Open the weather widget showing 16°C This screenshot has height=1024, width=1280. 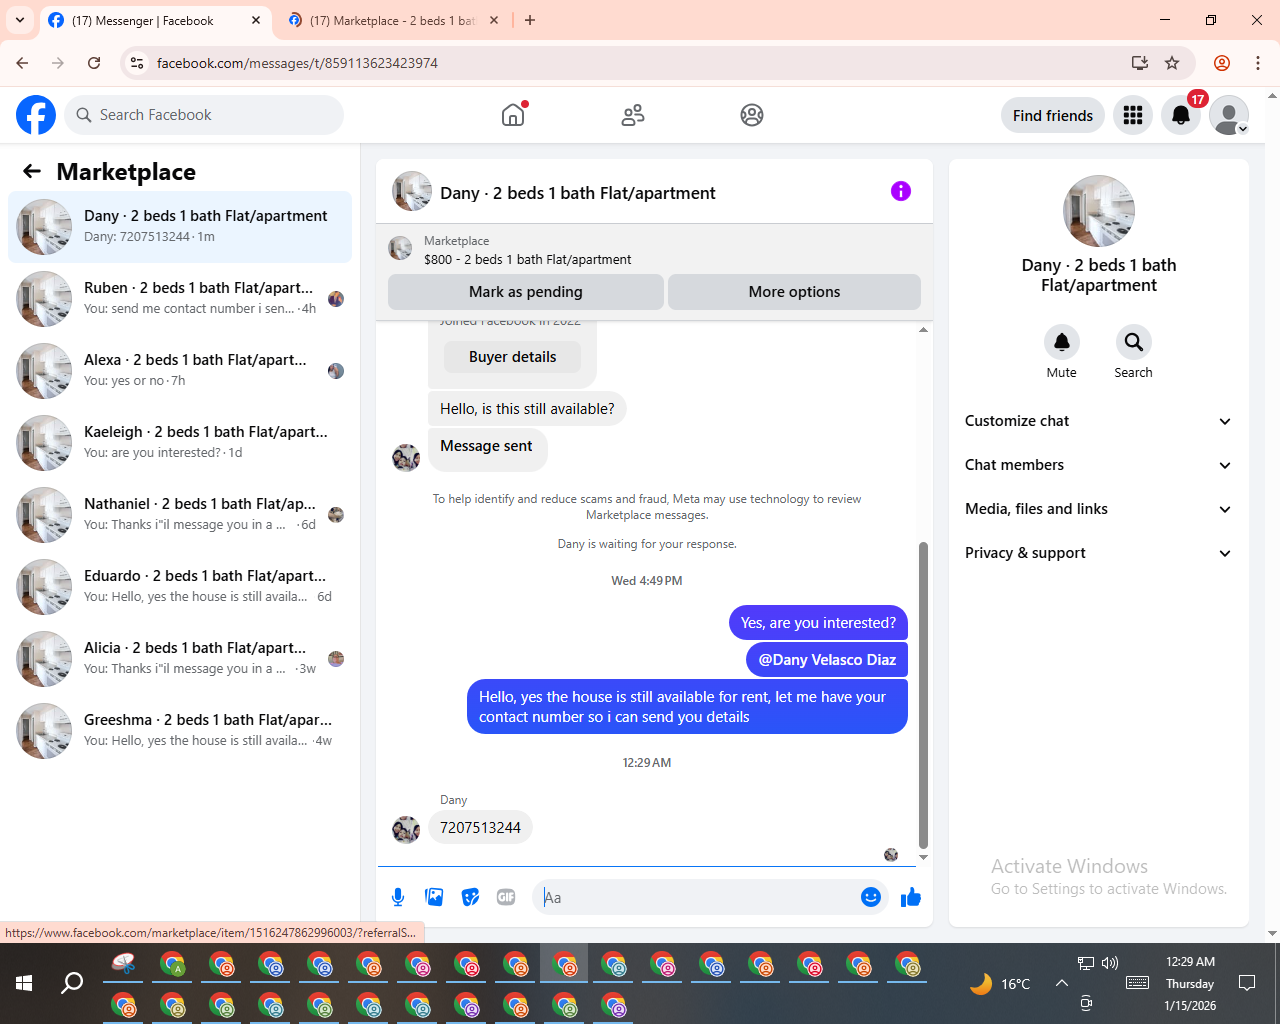coord(1000,984)
